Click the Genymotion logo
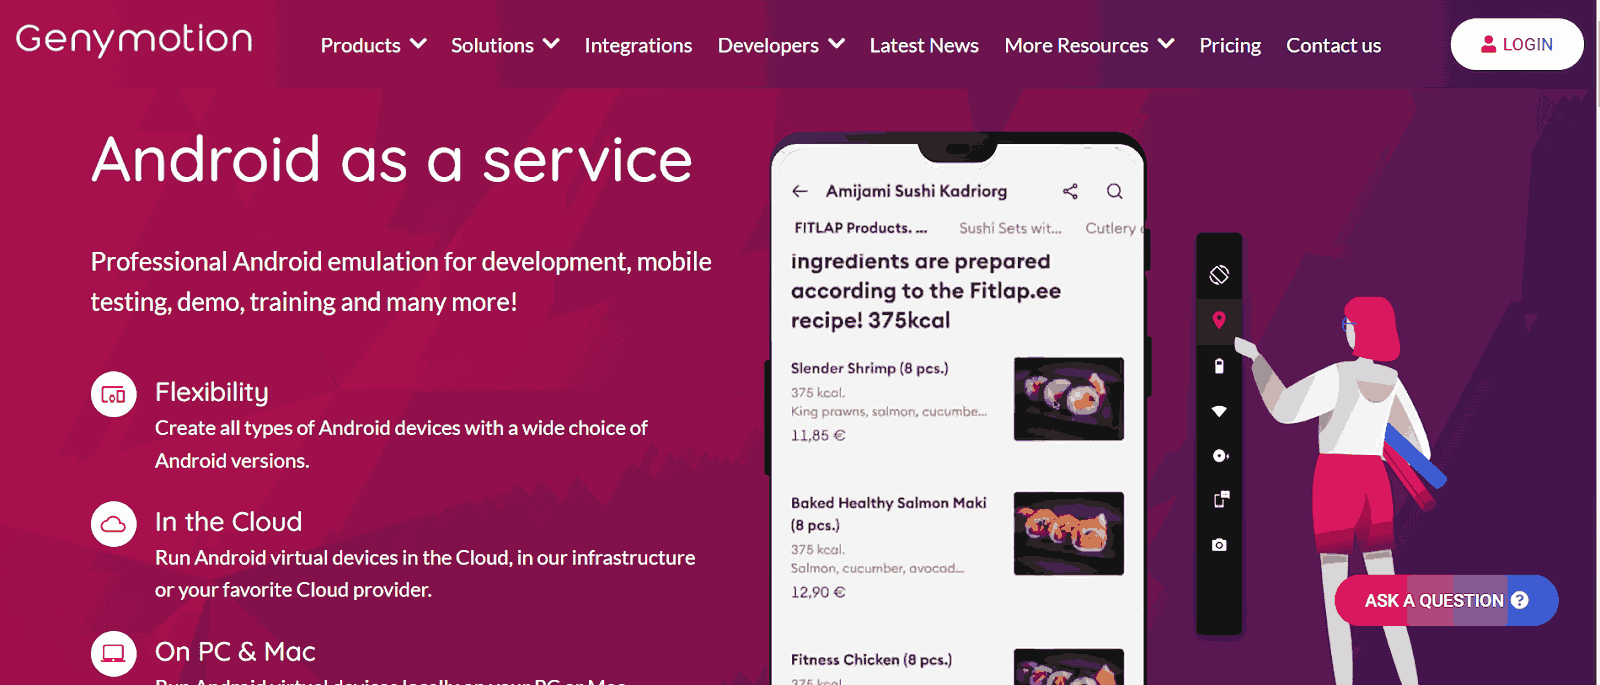This screenshot has height=685, width=1600. [x=134, y=40]
